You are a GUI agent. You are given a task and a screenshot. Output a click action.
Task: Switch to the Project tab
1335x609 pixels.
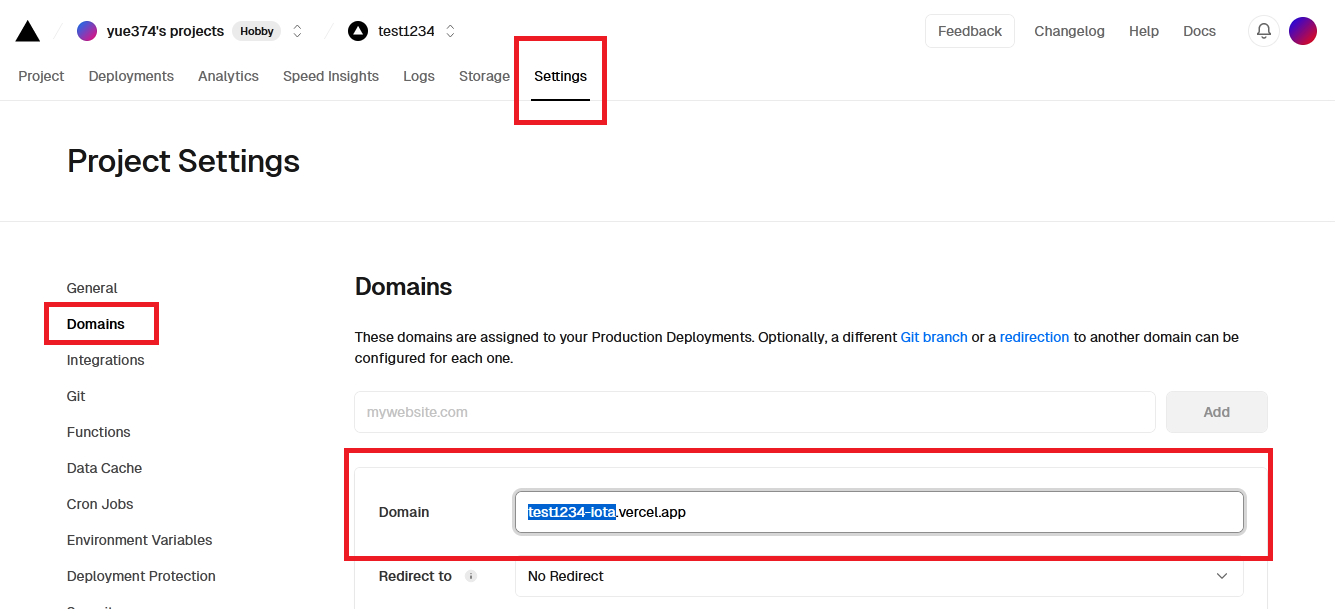pos(41,76)
